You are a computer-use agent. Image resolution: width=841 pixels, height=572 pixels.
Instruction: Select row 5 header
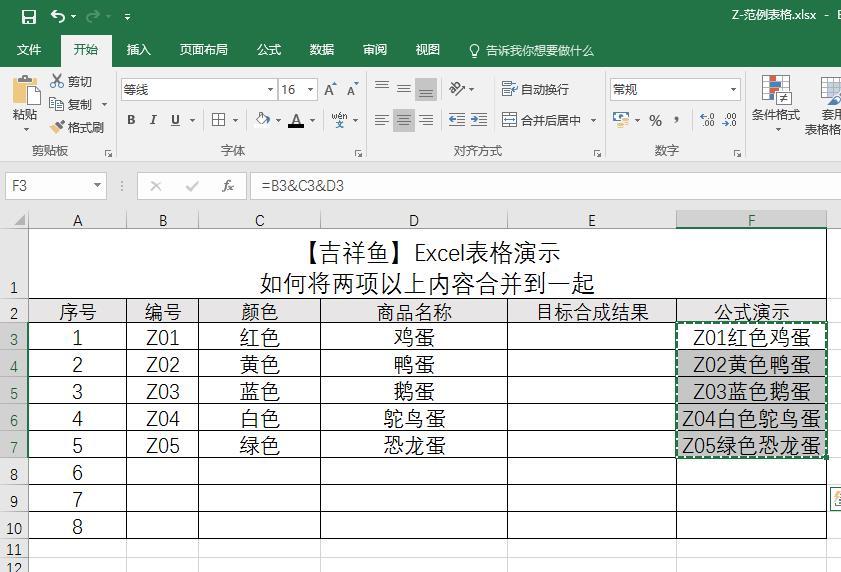pyautogui.click(x=14, y=393)
